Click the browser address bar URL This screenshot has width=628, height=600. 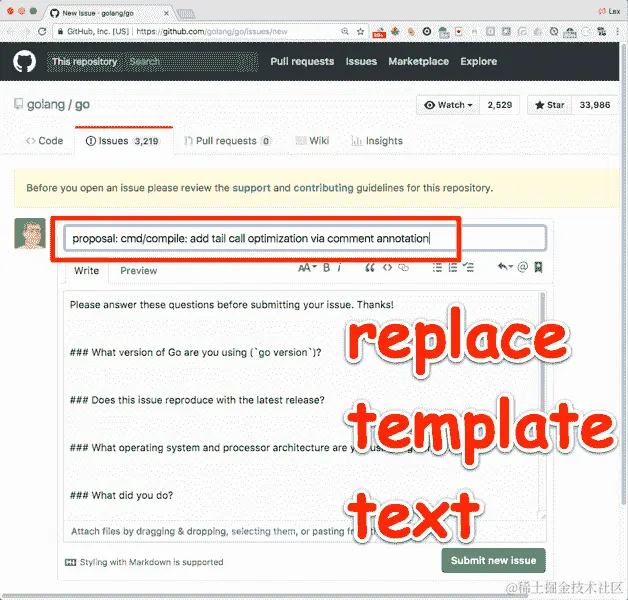[x=211, y=31]
